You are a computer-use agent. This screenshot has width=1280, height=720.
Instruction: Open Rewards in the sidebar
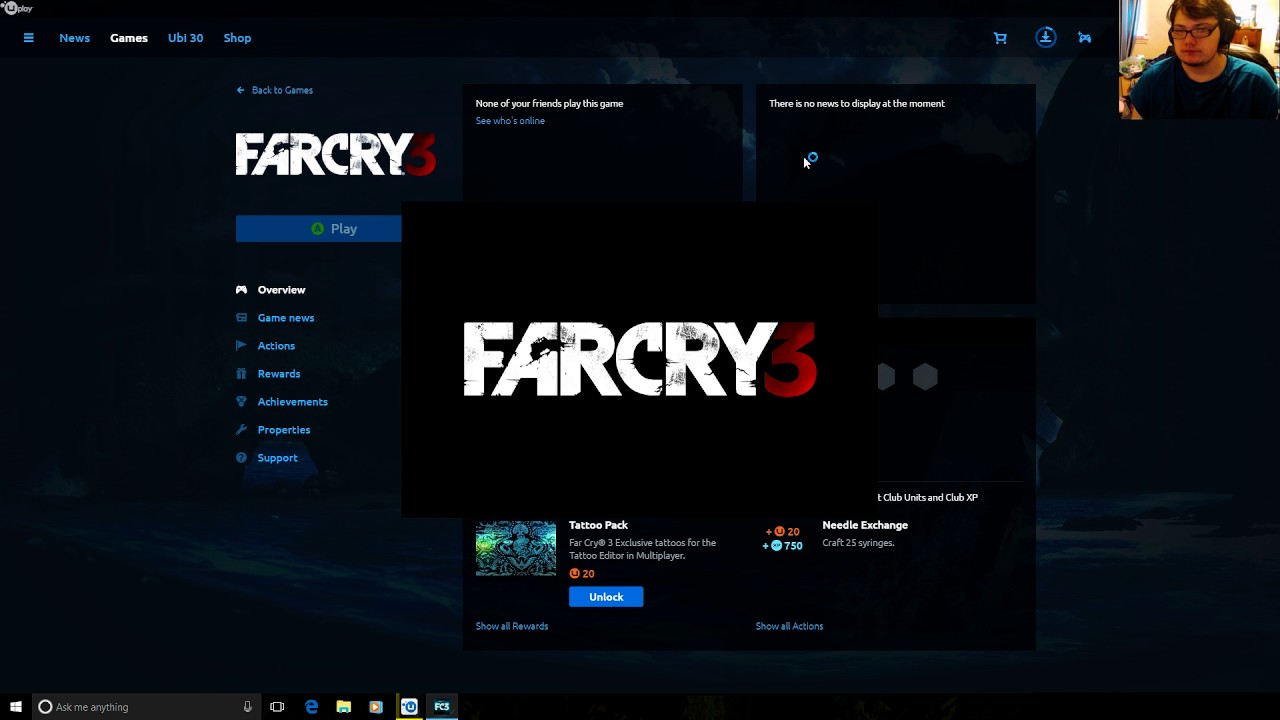(x=279, y=374)
